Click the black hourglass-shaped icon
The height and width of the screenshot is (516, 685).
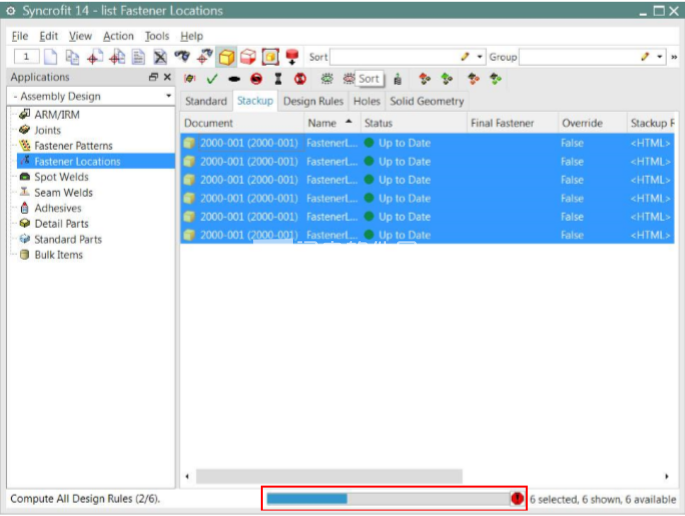tap(278, 79)
